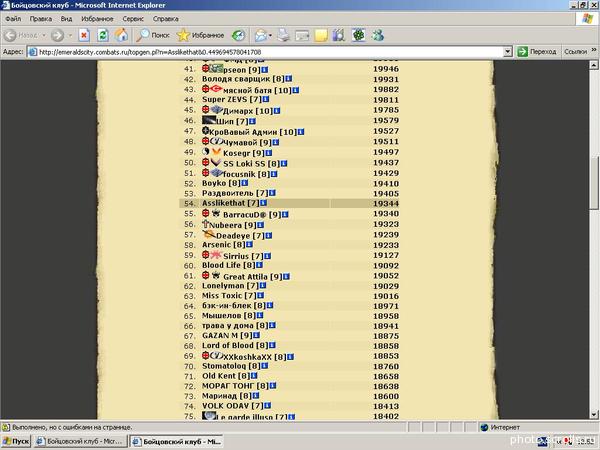Open the Вид menu
This screenshot has width=600, height=450.
66,19
